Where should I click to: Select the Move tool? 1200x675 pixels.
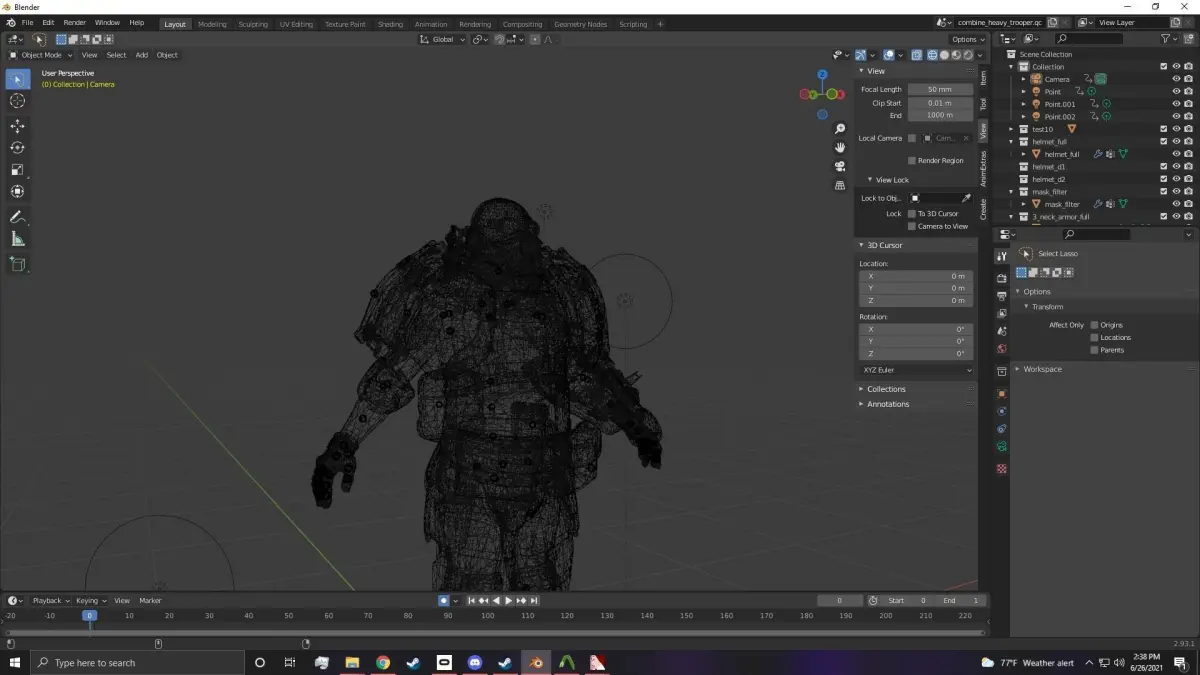tap(17, 126)
